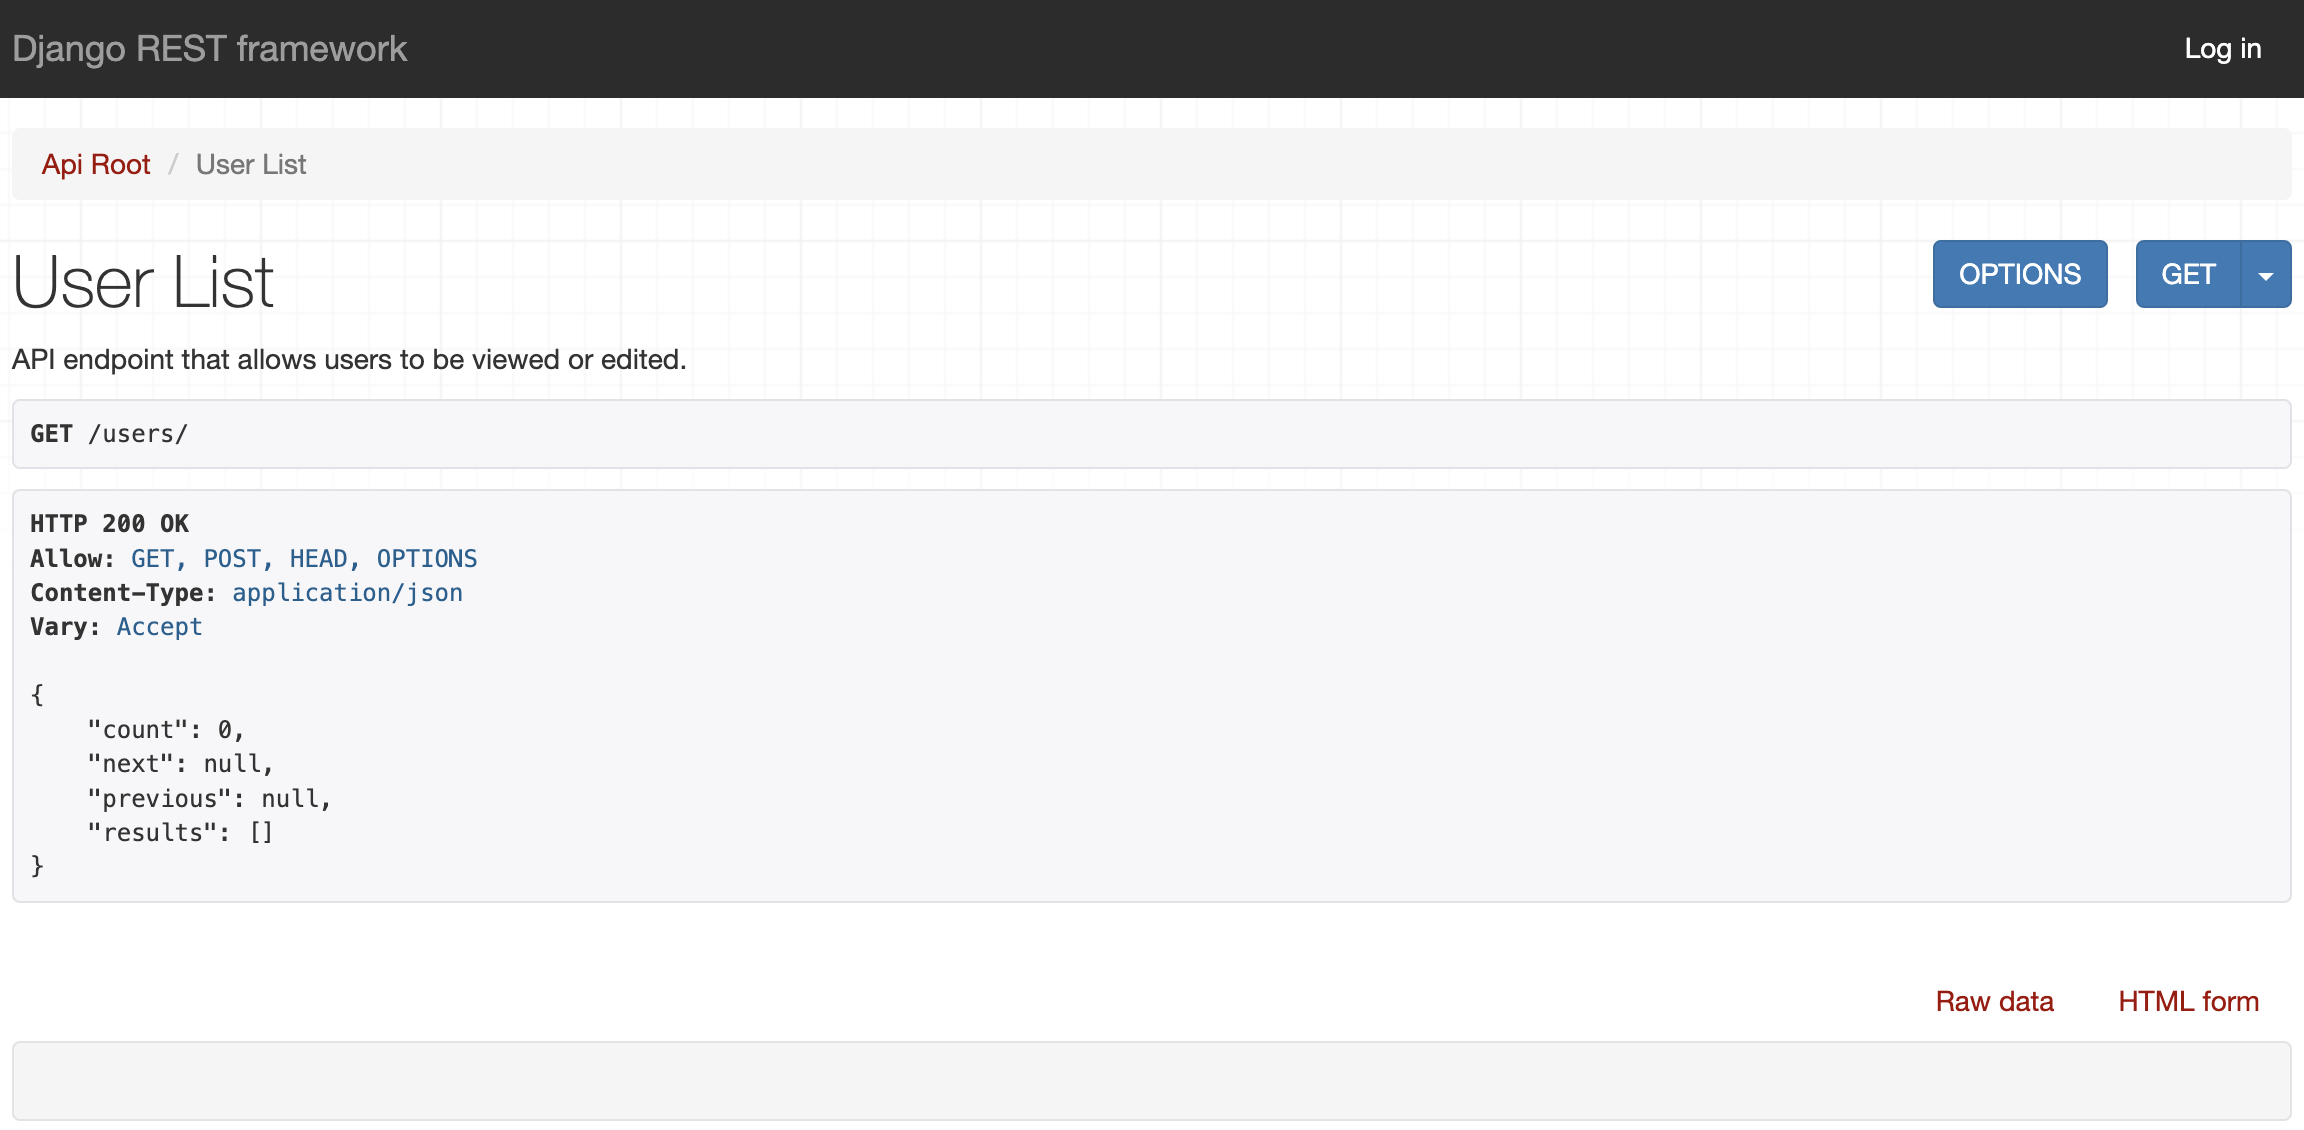This screenshot has height=1130, width=2304.
Task: Switch to the HTML form tab
Action: click(2188, 1001)
